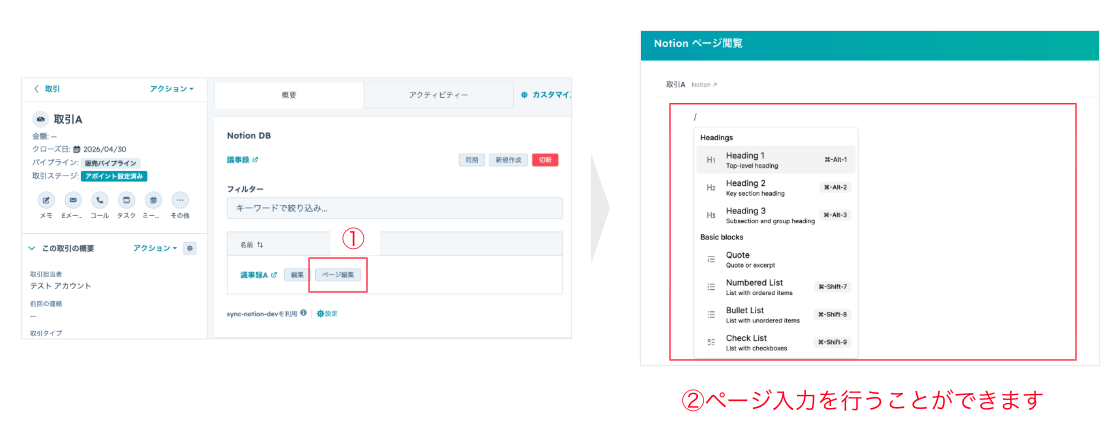Click the 編集 button next to 議事録A
Image resolution: width=1119 pixels, height=432 pixels.
point(298,274)
